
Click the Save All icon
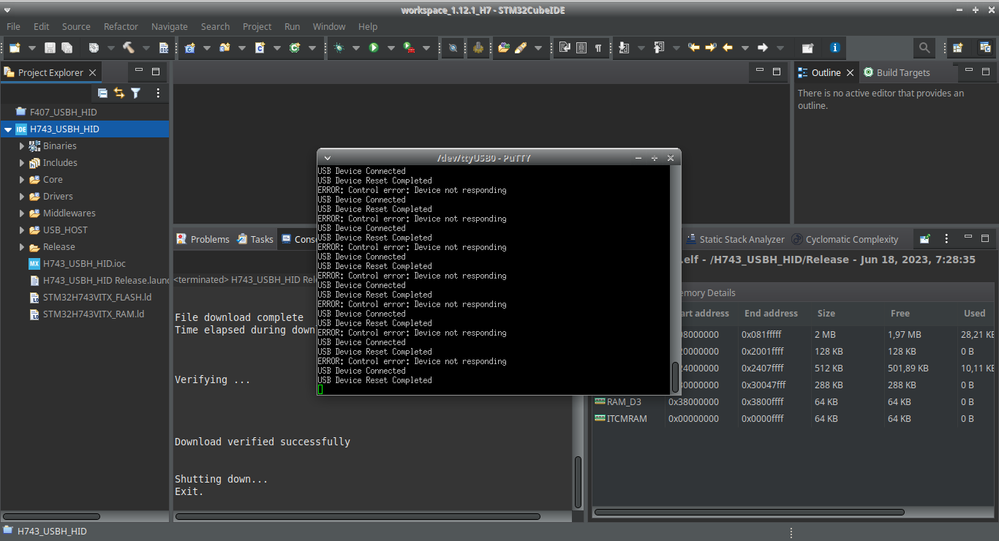[66, 48]
